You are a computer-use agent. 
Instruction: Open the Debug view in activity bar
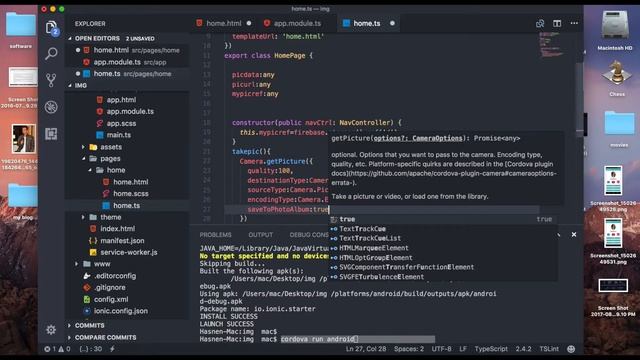[51, 107]
